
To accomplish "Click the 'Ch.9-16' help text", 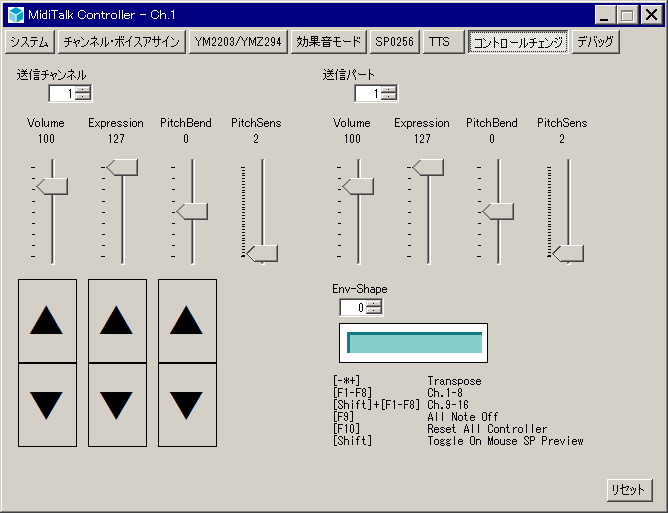I will click(448, 405).
